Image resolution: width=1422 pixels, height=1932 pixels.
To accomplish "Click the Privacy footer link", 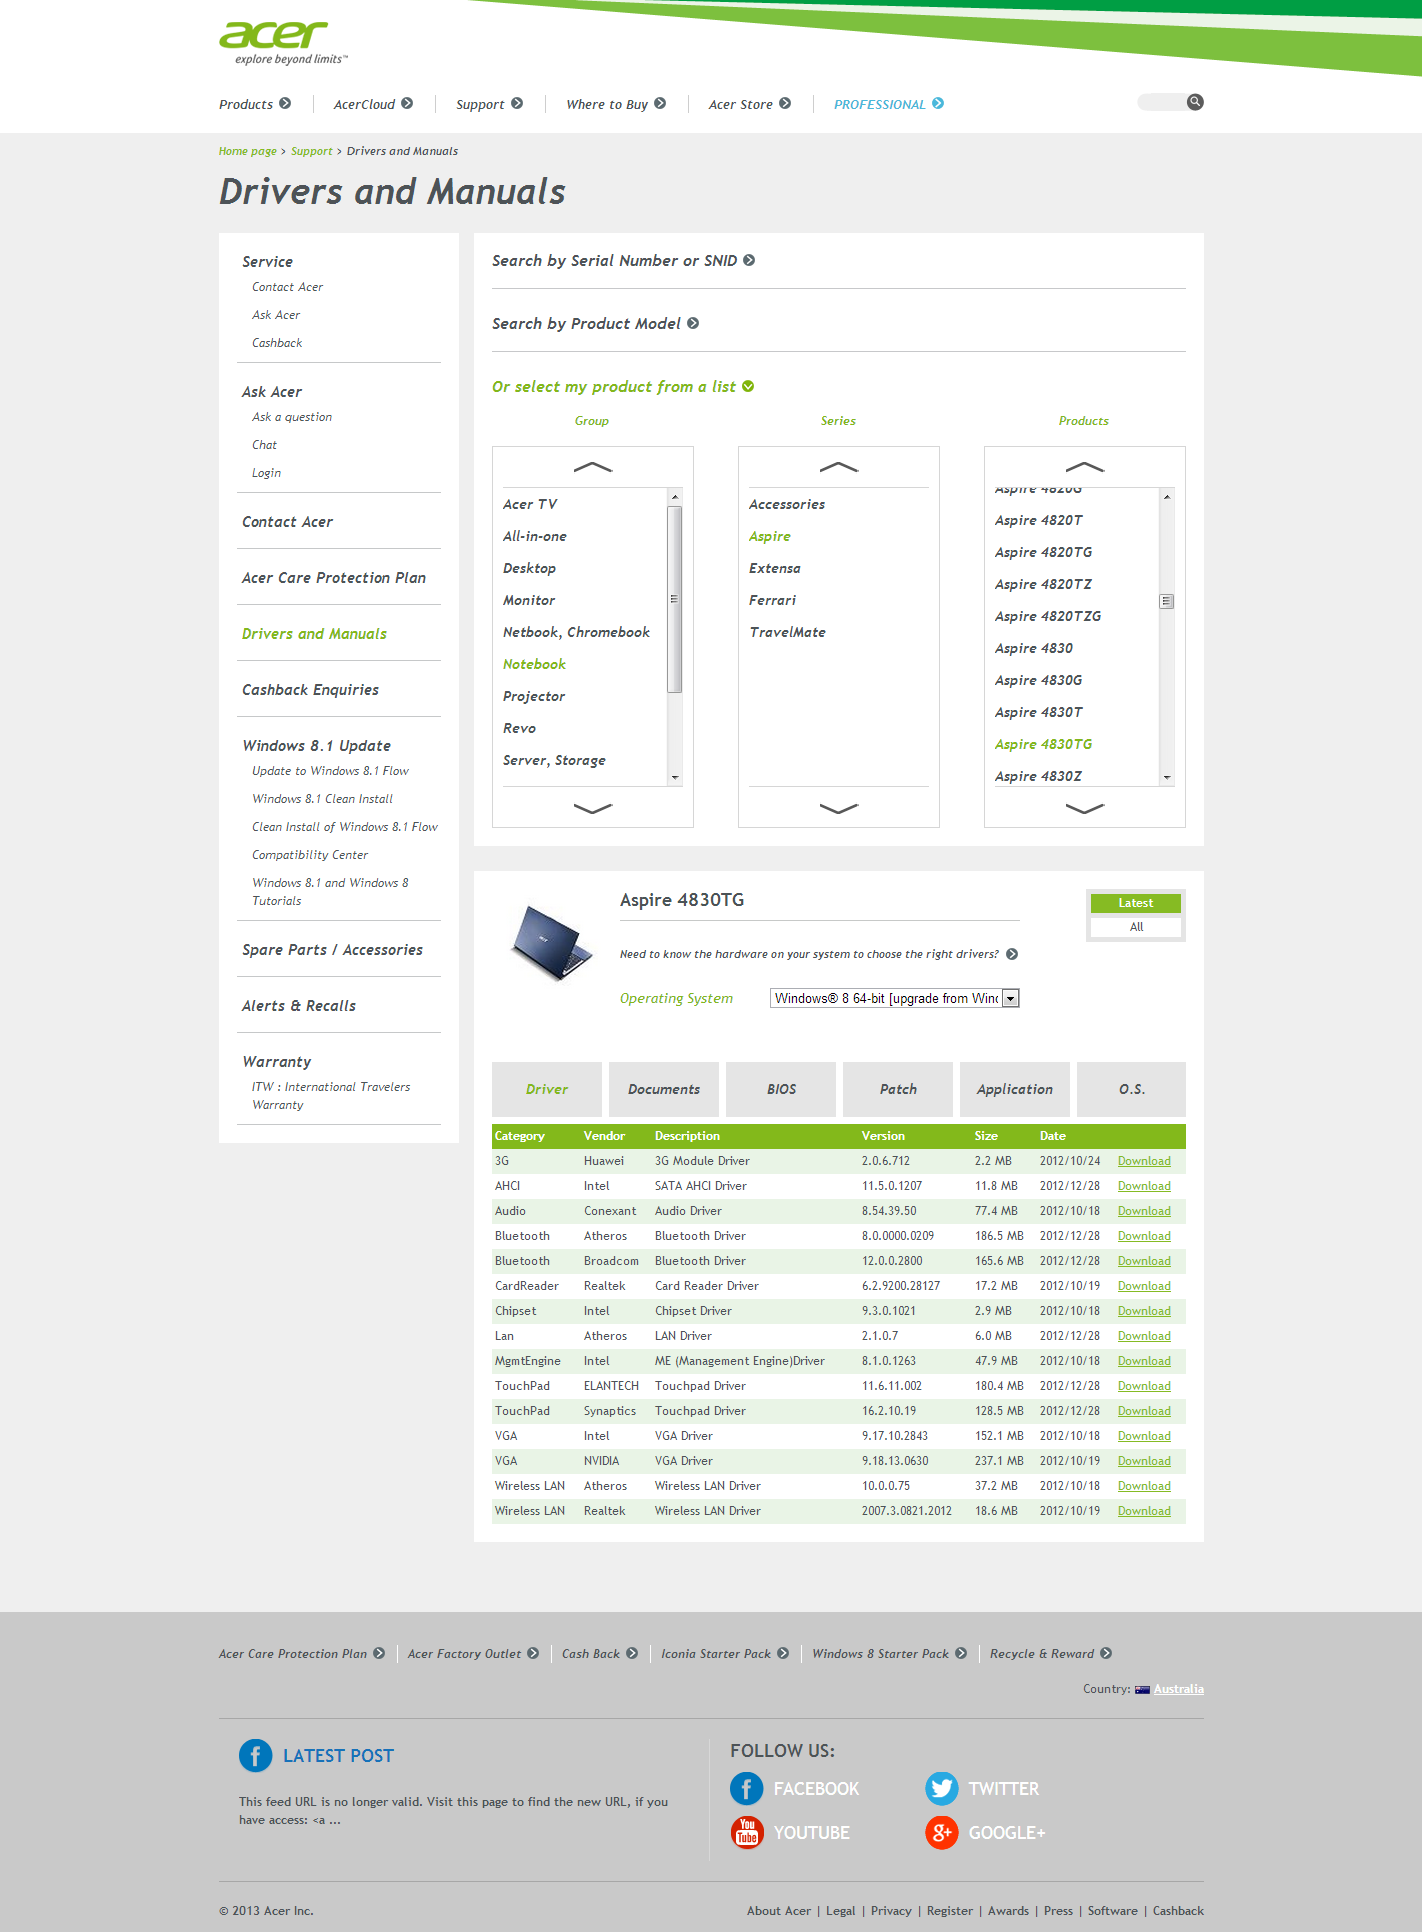I will click(891, 1911).
